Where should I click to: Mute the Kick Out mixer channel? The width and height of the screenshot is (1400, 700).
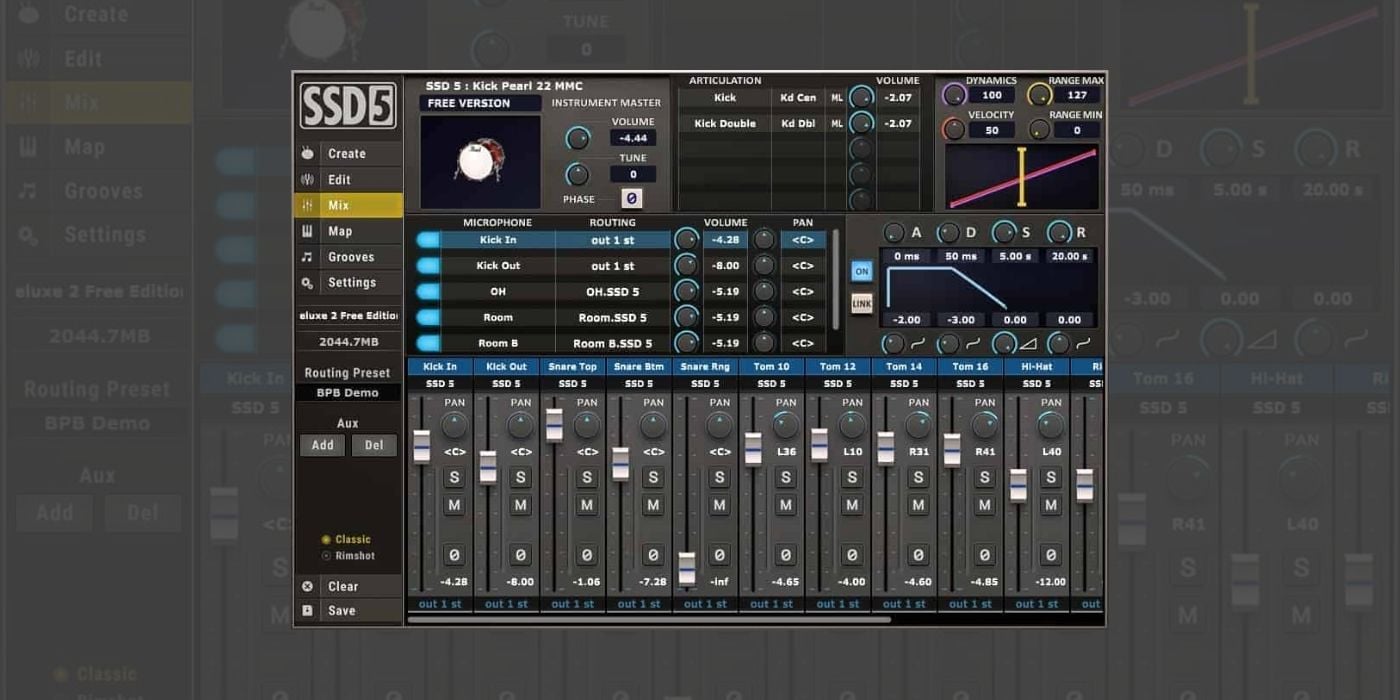(x=520, y=506)
